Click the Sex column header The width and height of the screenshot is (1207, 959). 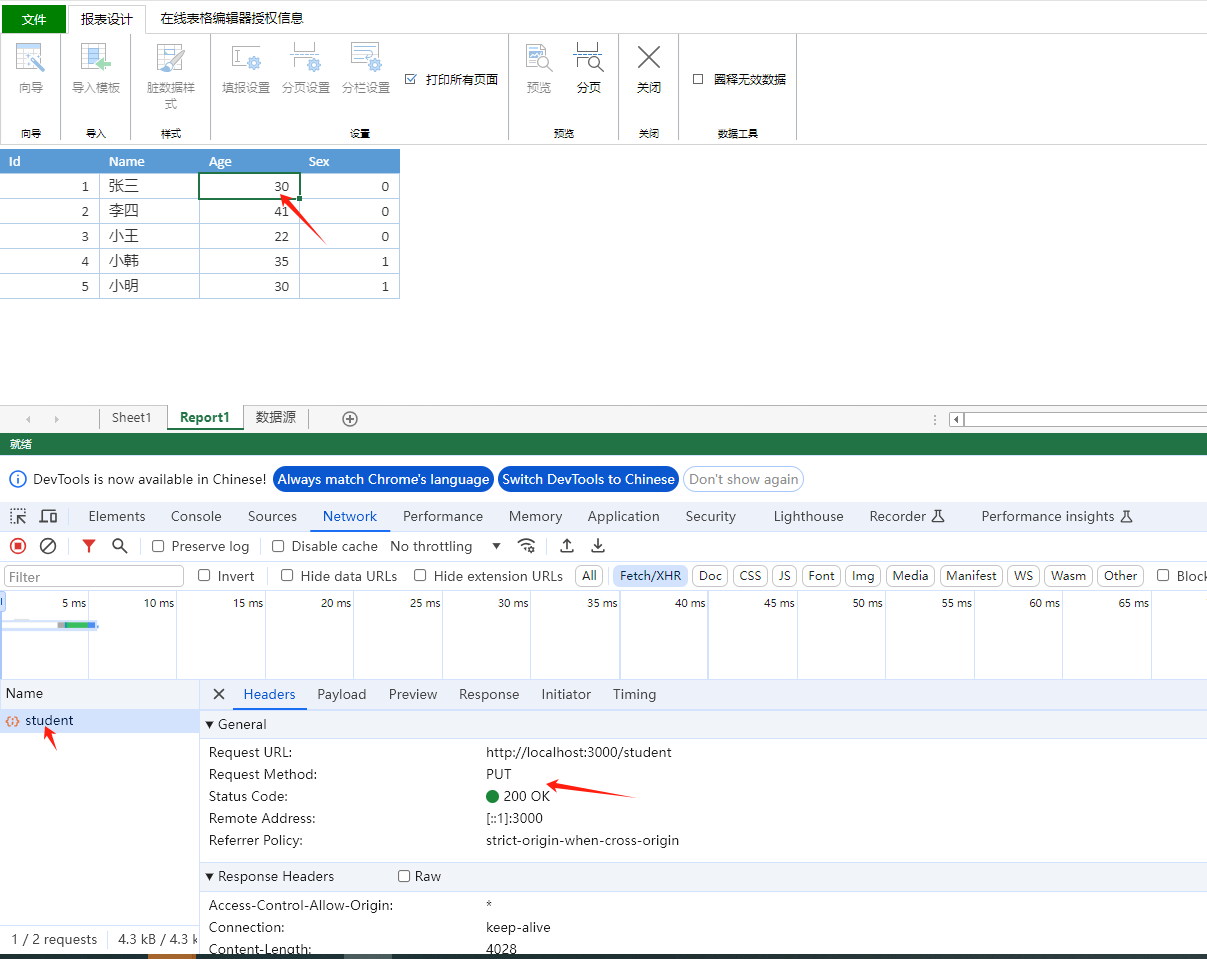point(349,161)
